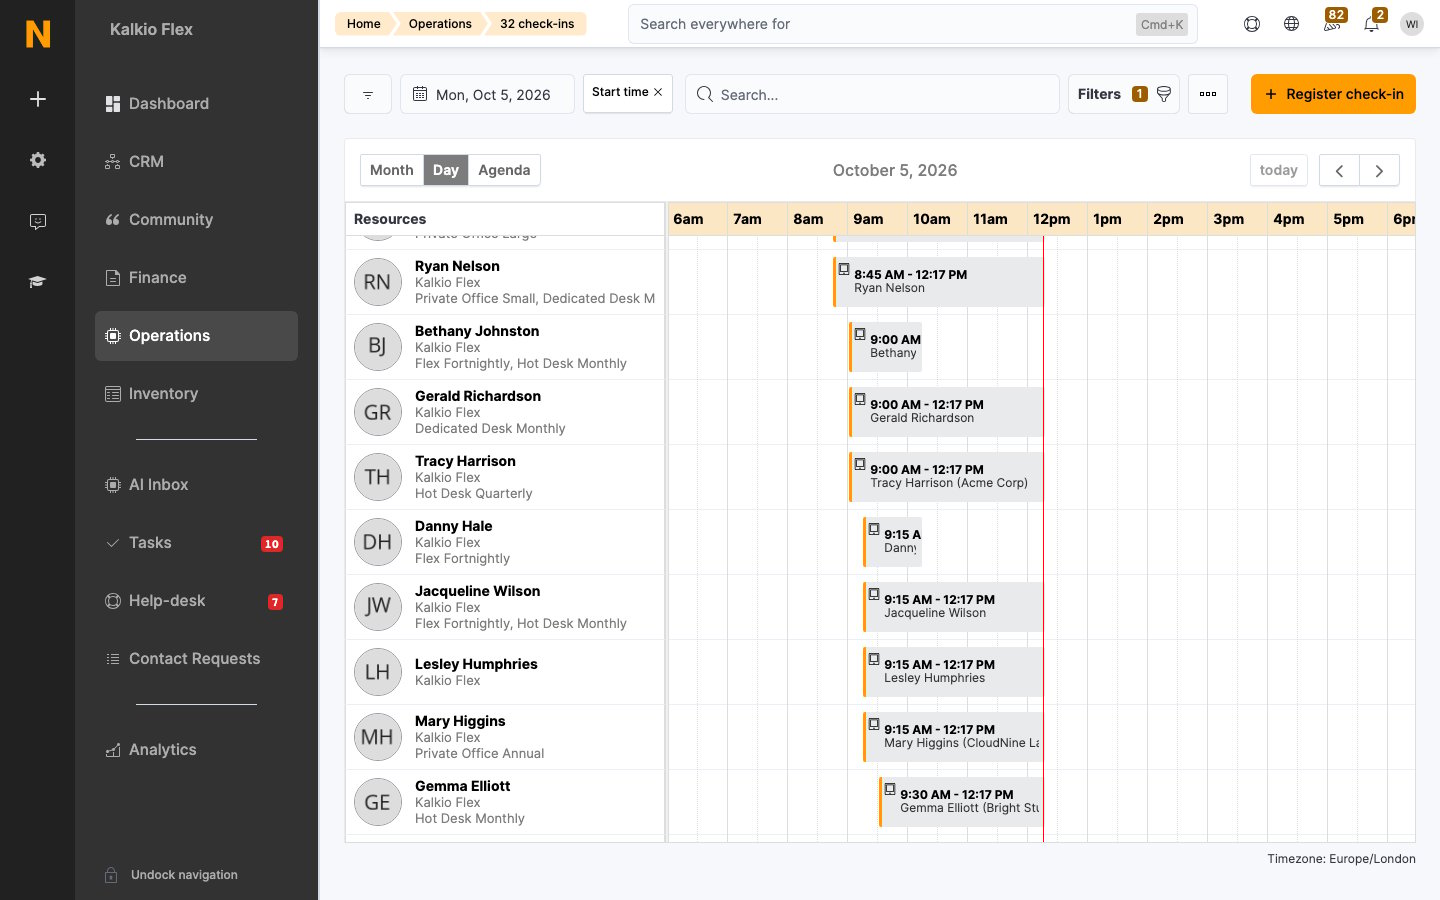Remove the Start time sort chip
This screenshot has width=1440, height=900.
click(x=658, y=92)
